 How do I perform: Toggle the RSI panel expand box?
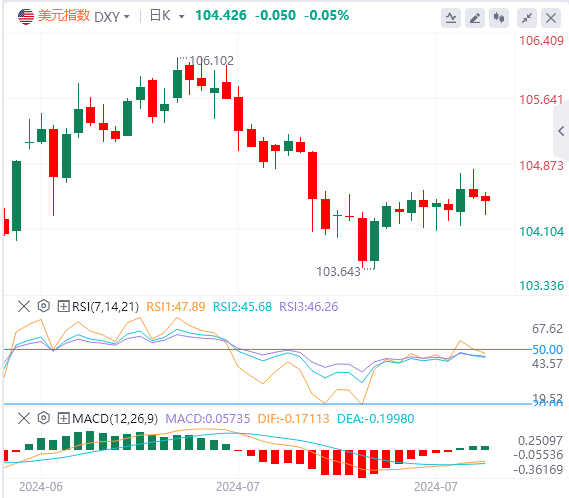[63, 307]
